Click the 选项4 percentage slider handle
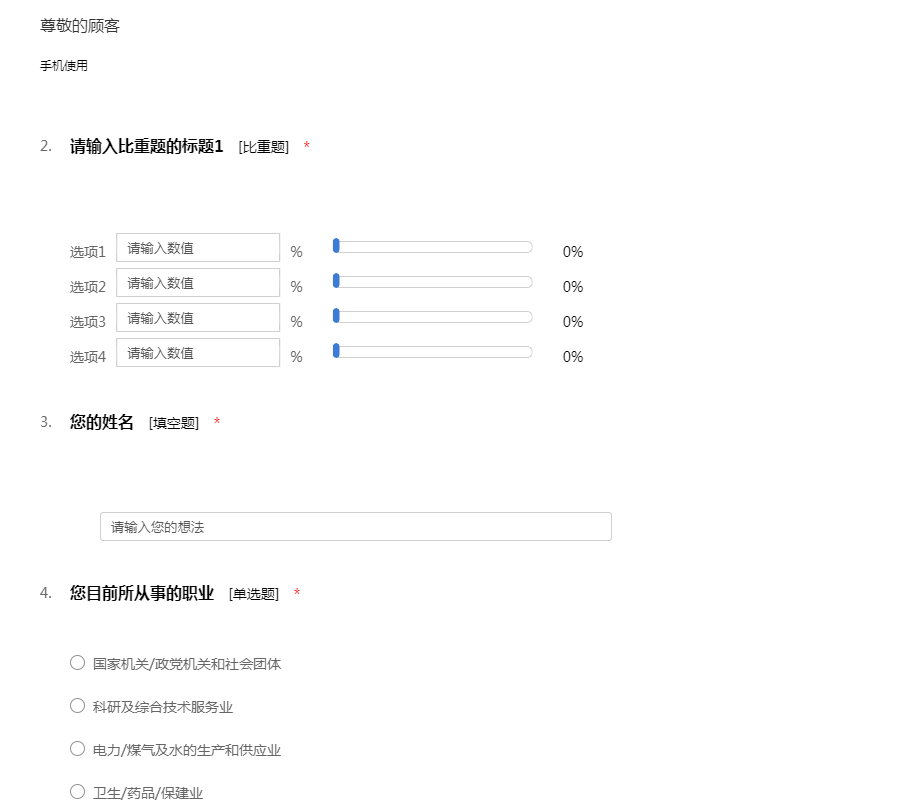The width and height of the screenshot is (900, 800). pyautogui.click(x=336, y=351)
